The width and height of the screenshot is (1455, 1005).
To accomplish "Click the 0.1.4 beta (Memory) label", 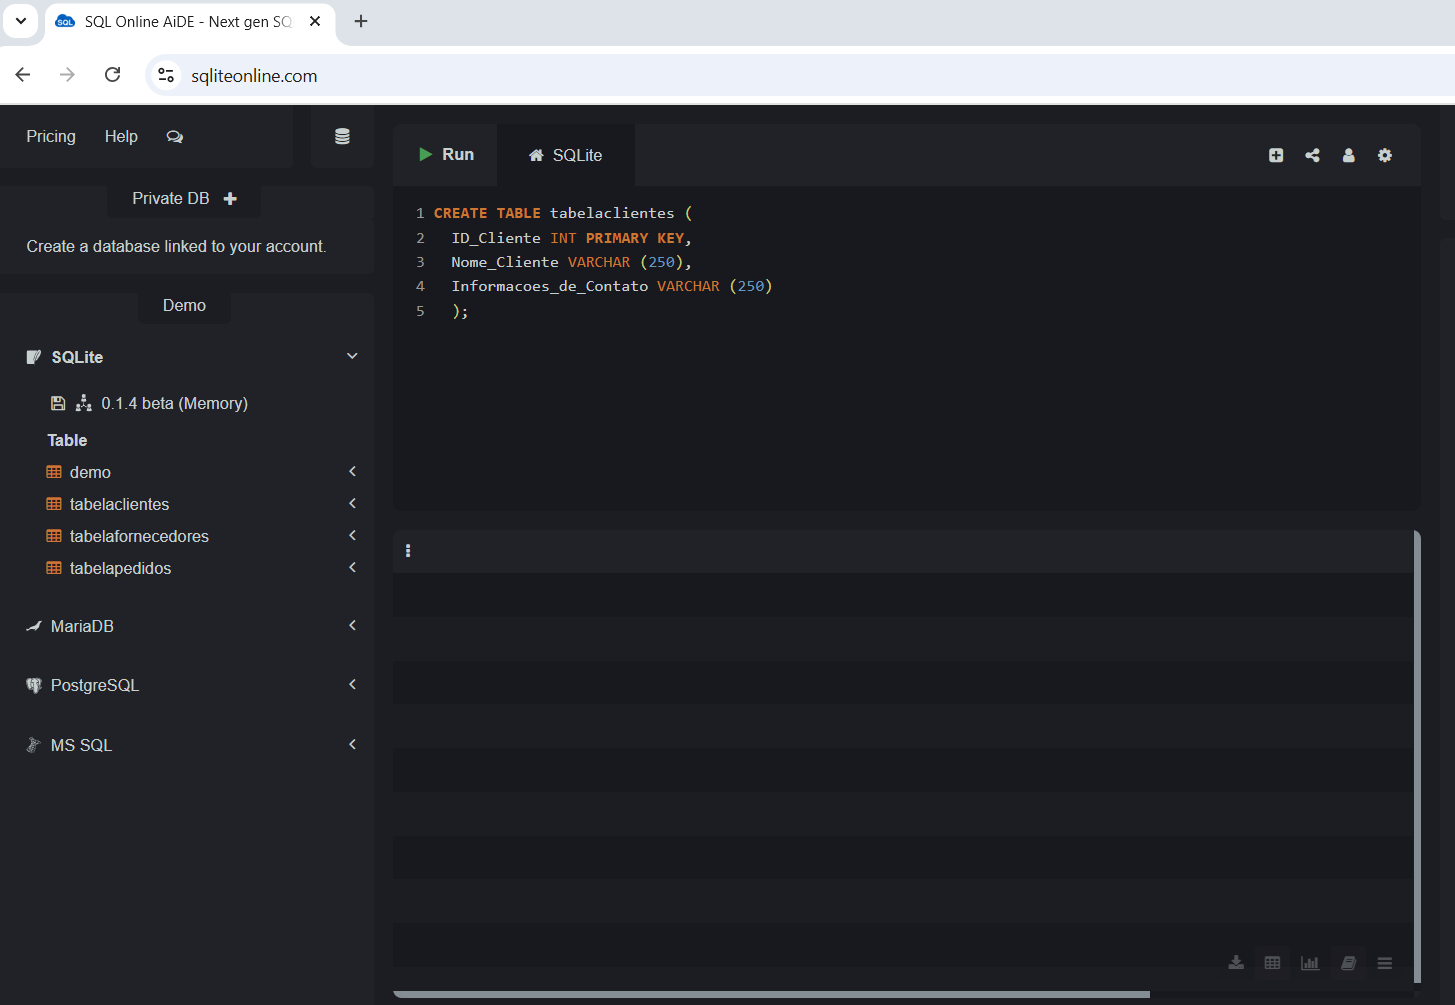I will coord(174,403).
